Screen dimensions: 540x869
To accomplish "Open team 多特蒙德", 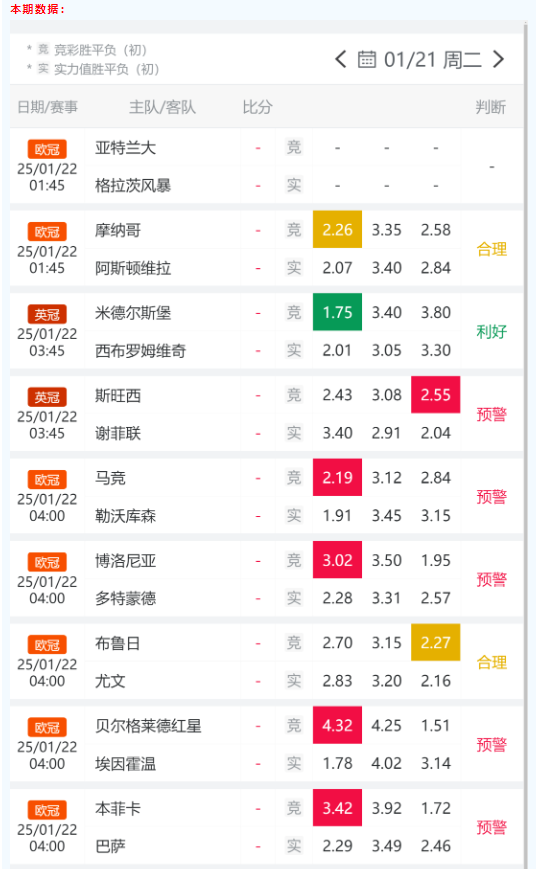I will tap(125, 598).
